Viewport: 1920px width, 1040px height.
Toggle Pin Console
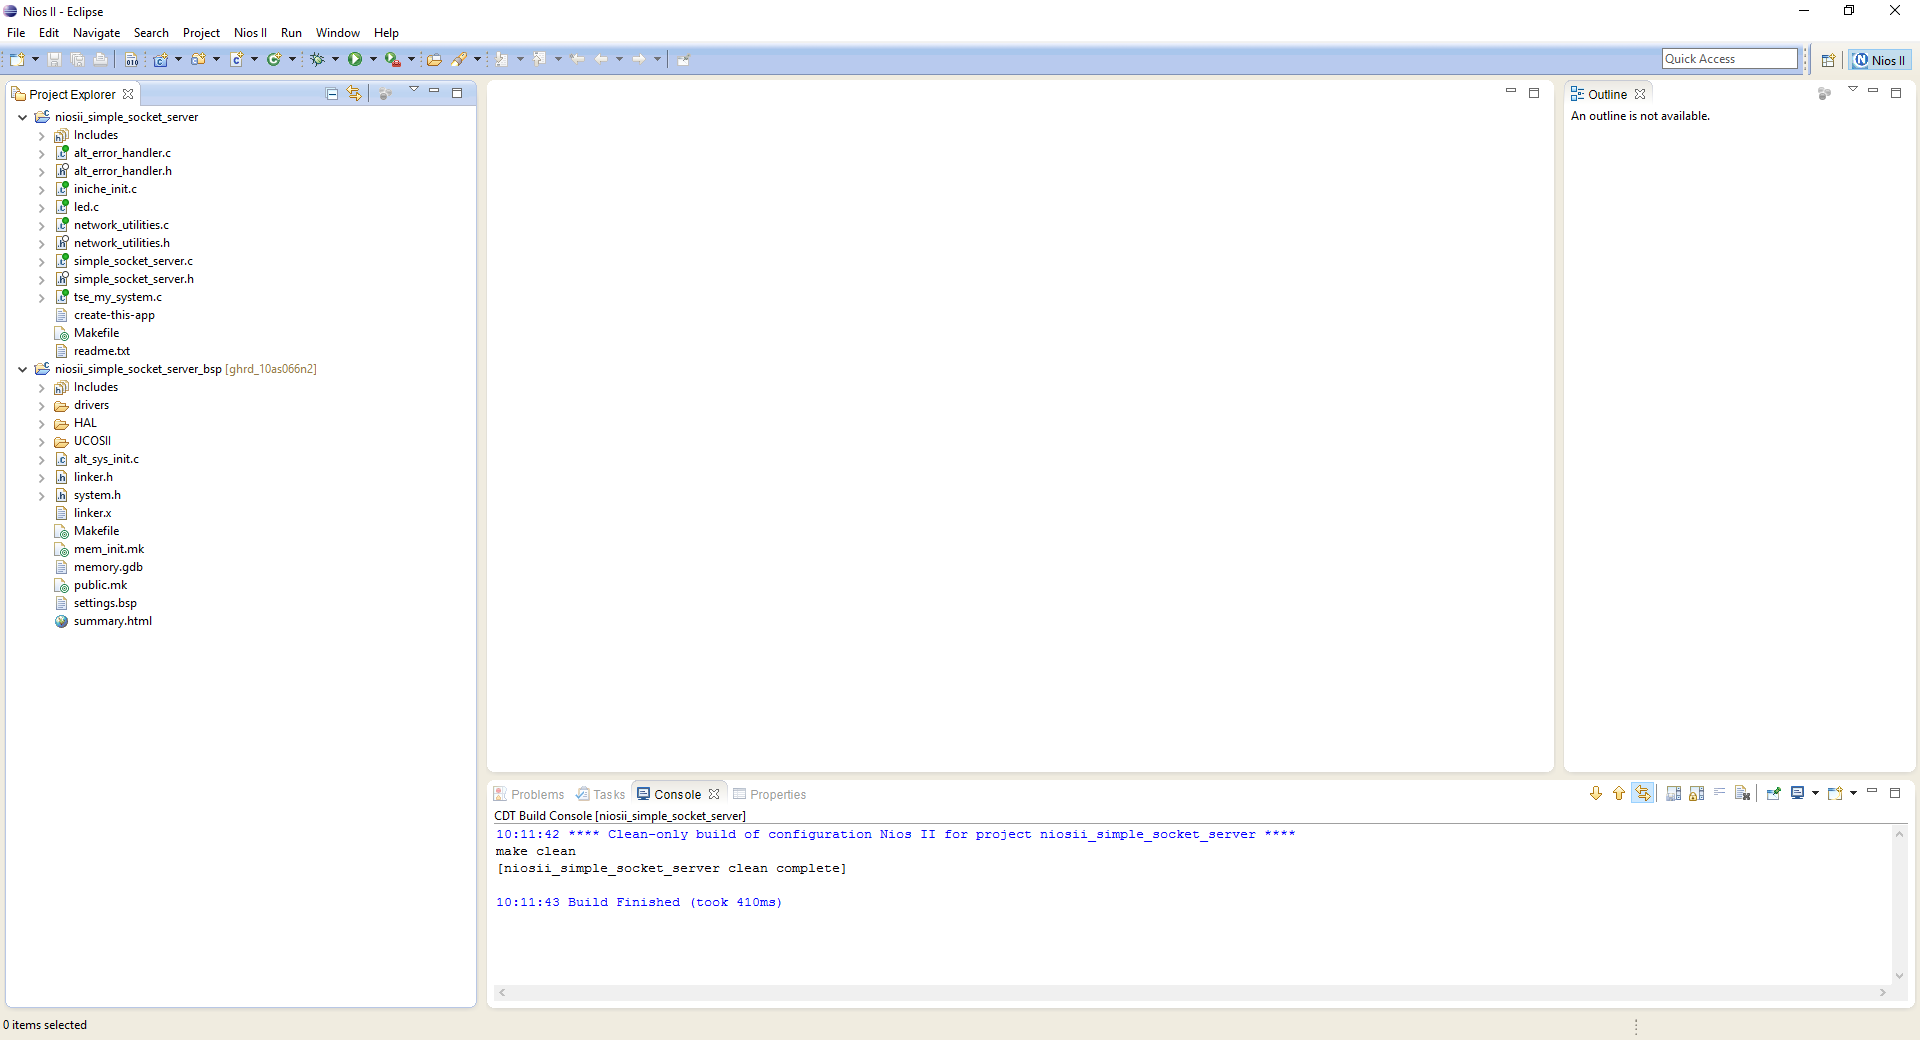(1774, 794)
